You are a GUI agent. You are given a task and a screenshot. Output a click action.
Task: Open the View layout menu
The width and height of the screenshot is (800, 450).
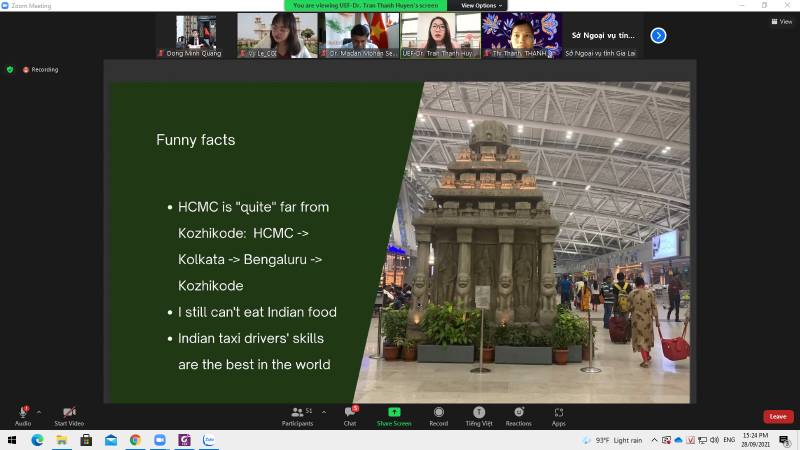(781, 21)
